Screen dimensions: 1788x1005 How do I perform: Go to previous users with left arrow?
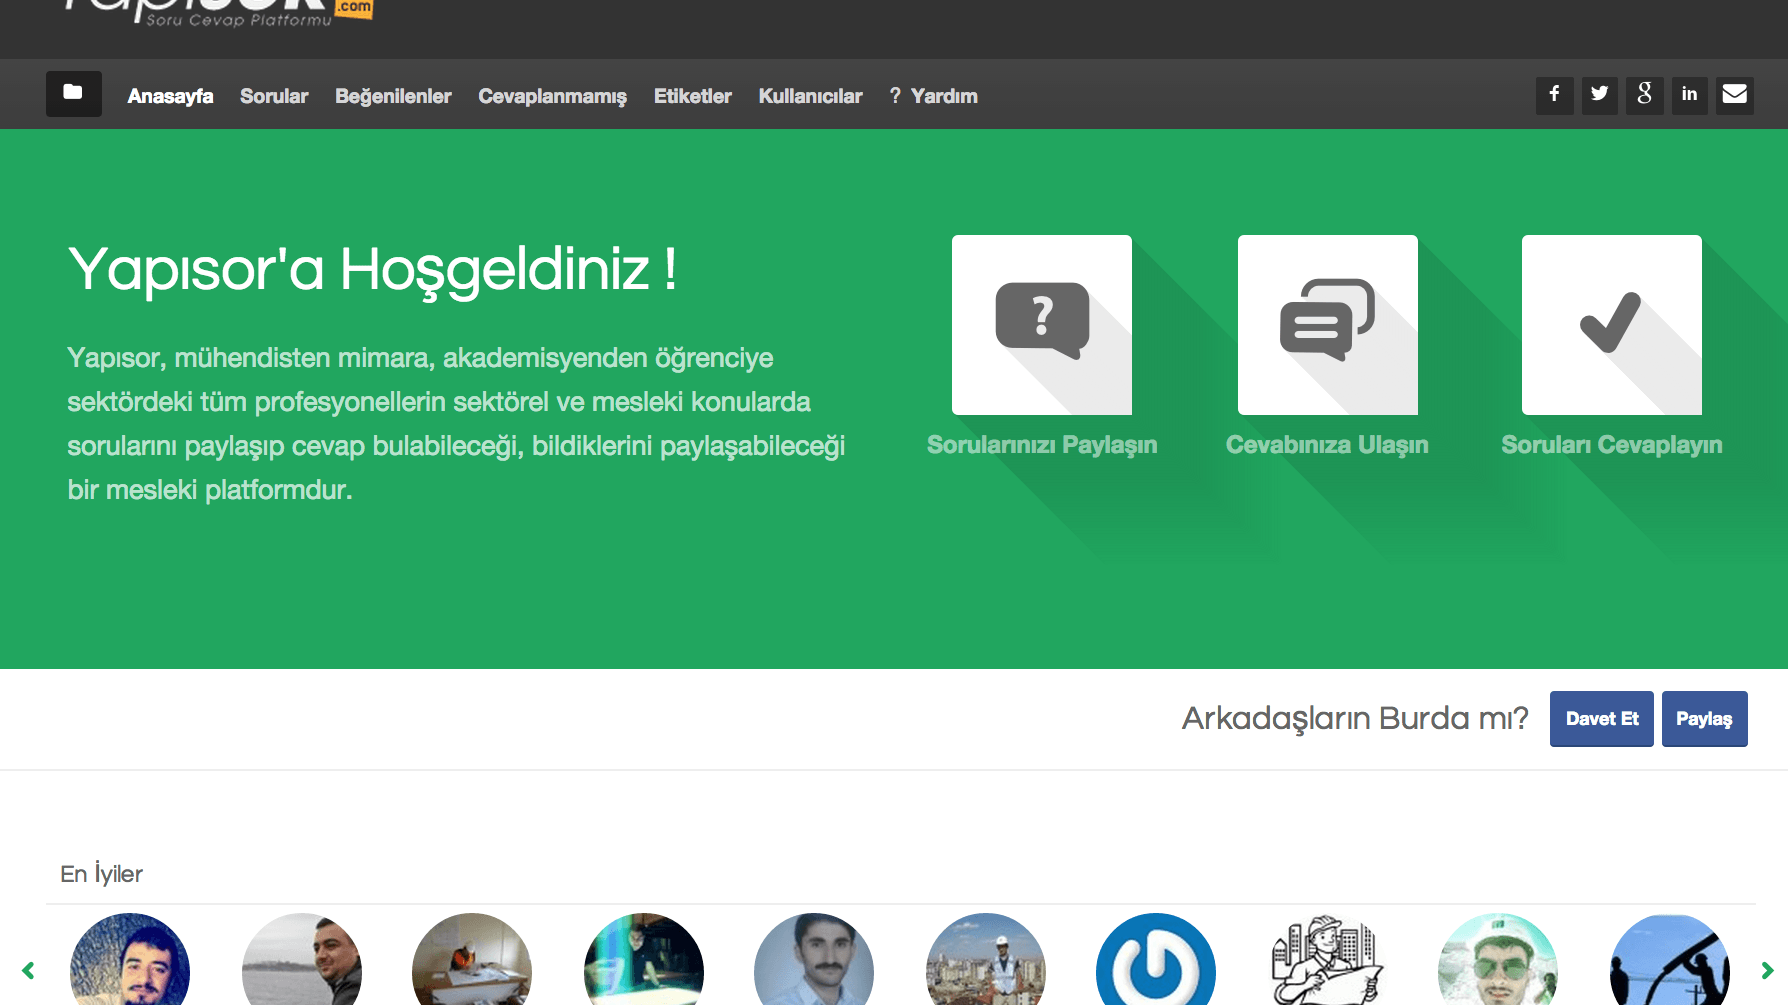tap(28, 970)
